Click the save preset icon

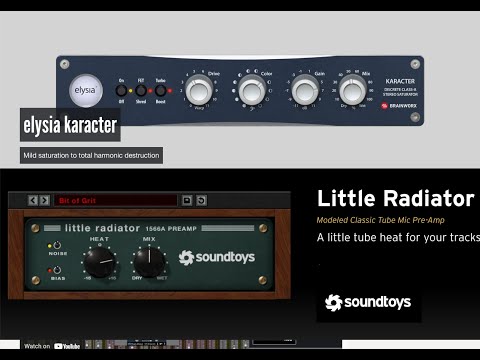pos(187,200)
